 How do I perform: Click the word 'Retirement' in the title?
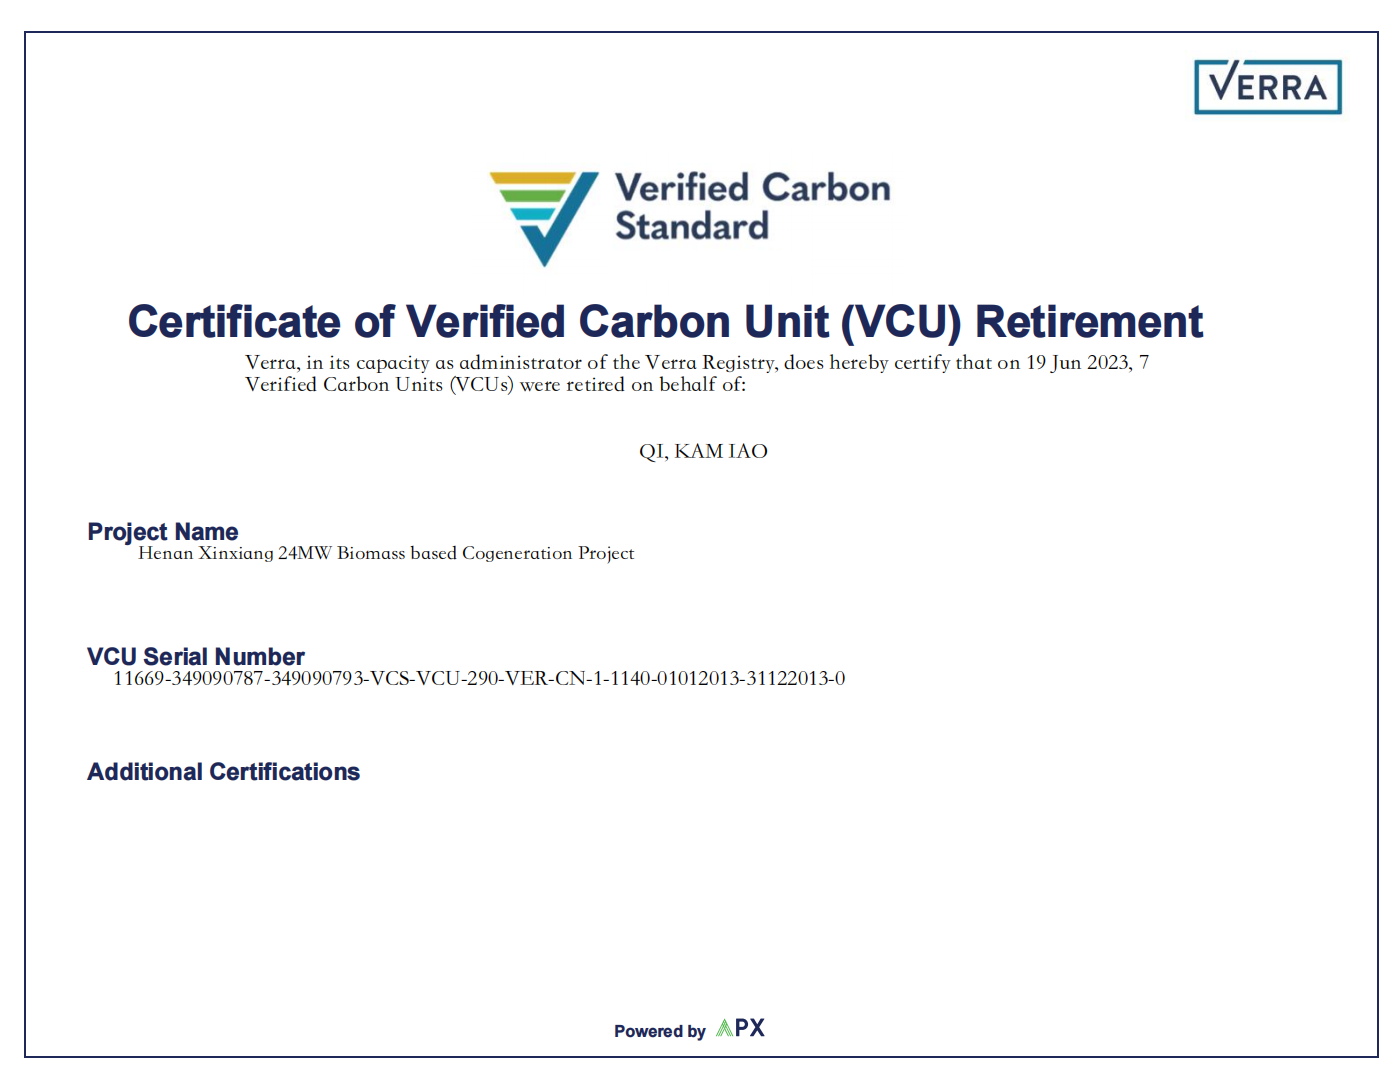[x=1089, y=322]
